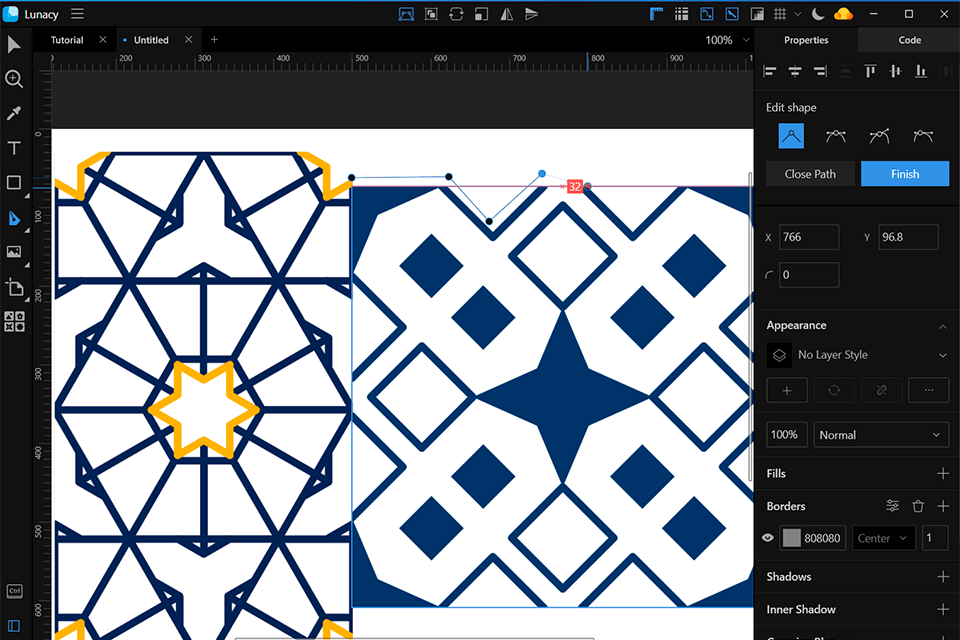Viewport: 960px width, 640px height.
Task: Toggle rulers from the top toolbar
Action: click(656, 13)
